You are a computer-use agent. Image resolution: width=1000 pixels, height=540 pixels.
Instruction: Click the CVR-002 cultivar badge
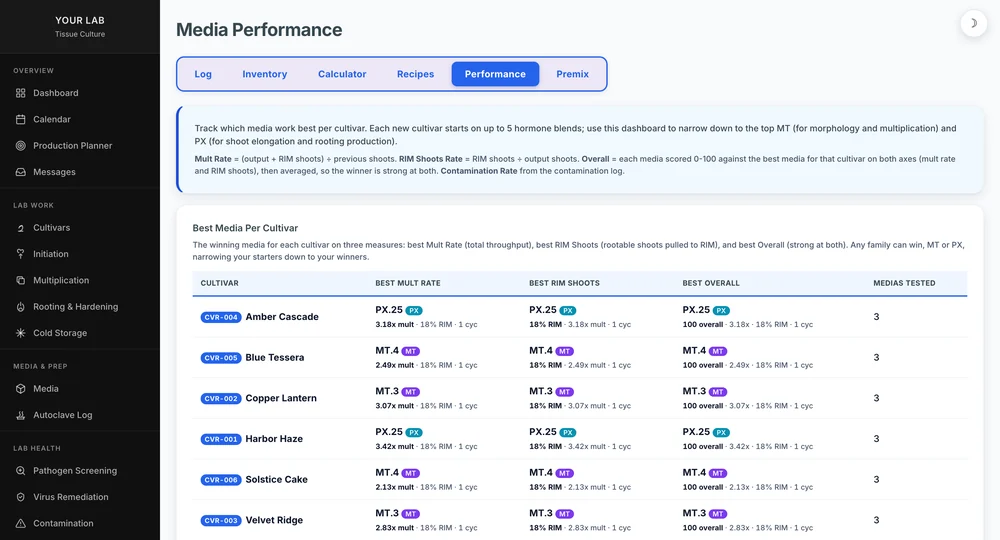[x=221, y=398]
